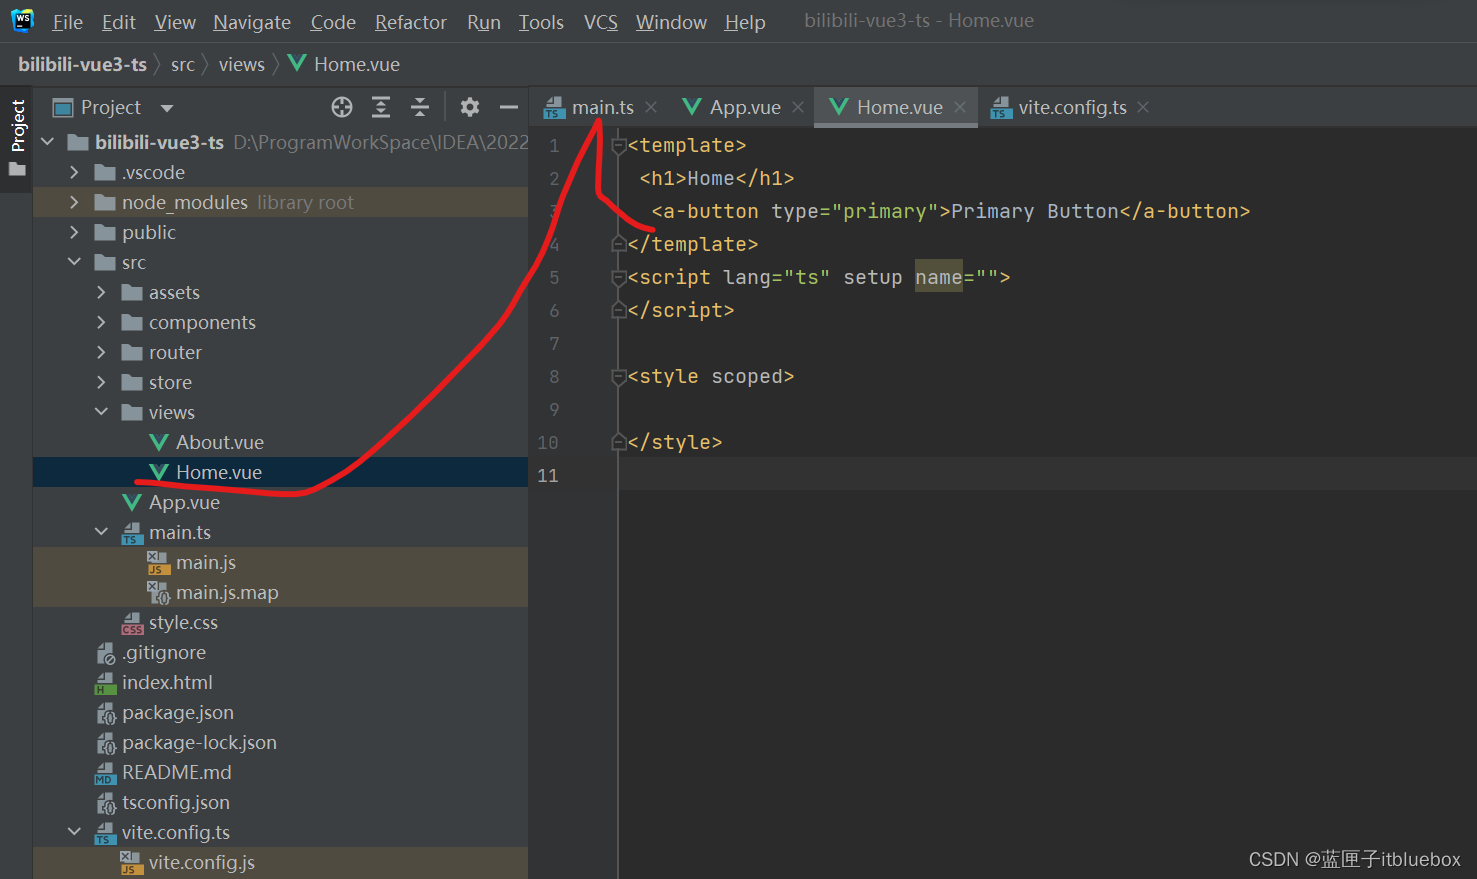Screen dimensions: 1477x879
Task: Click the WebStorm logo icon in title bar
Action: [x=22, y=20]
